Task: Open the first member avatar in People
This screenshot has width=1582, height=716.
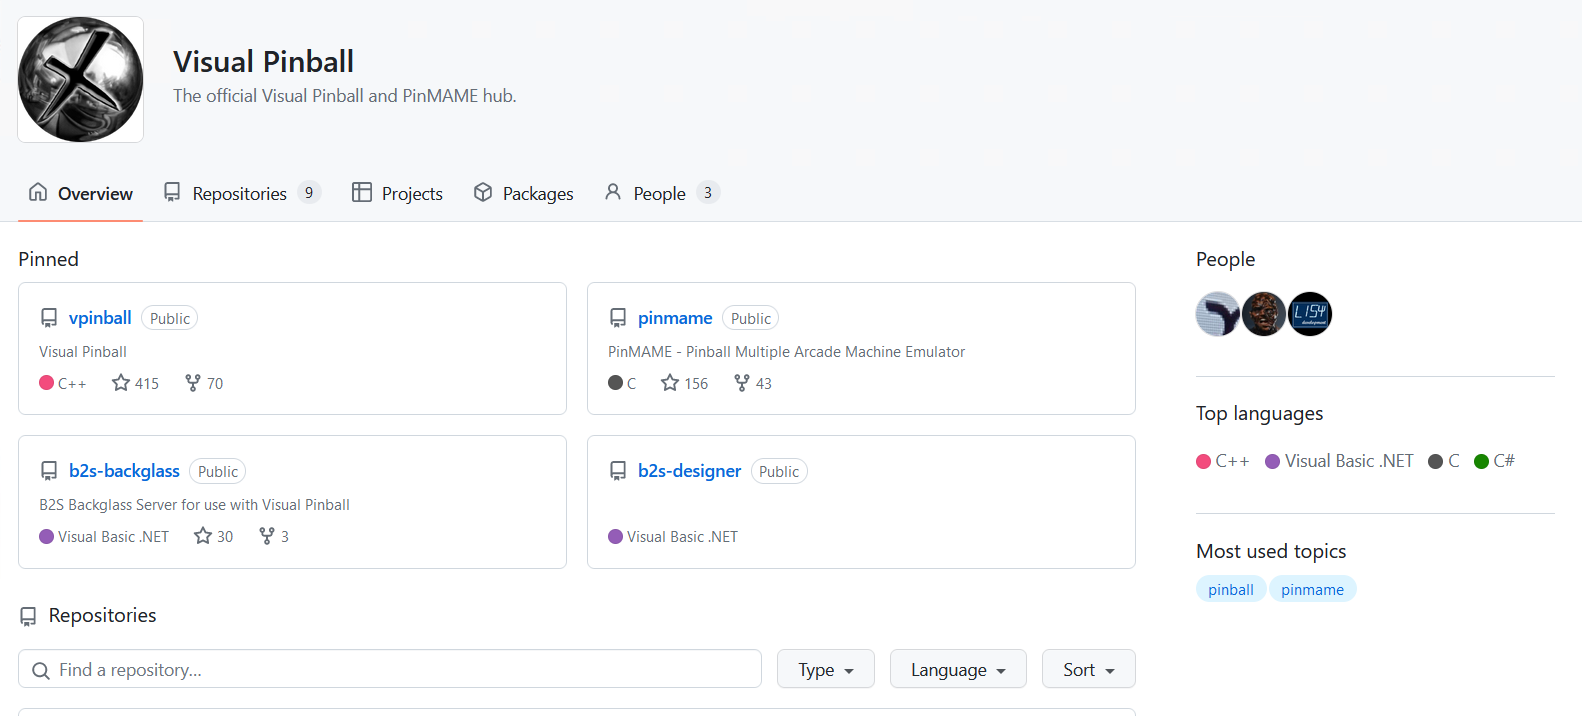Action: click(x=1218, y=314)
